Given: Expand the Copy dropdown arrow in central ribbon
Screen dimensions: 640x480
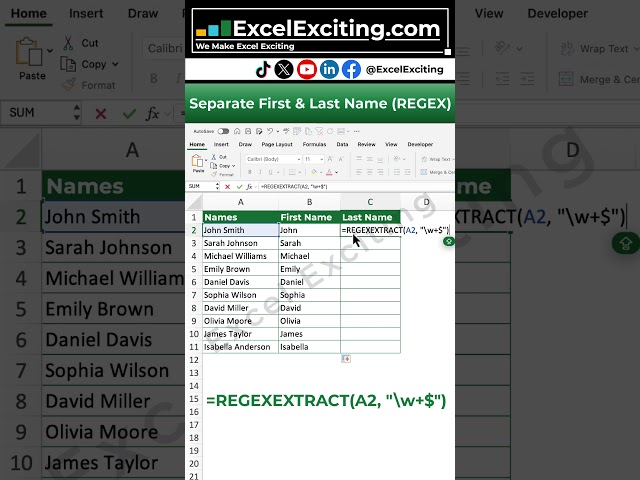Looking at the screenshot, I should [x=233, y=166].
